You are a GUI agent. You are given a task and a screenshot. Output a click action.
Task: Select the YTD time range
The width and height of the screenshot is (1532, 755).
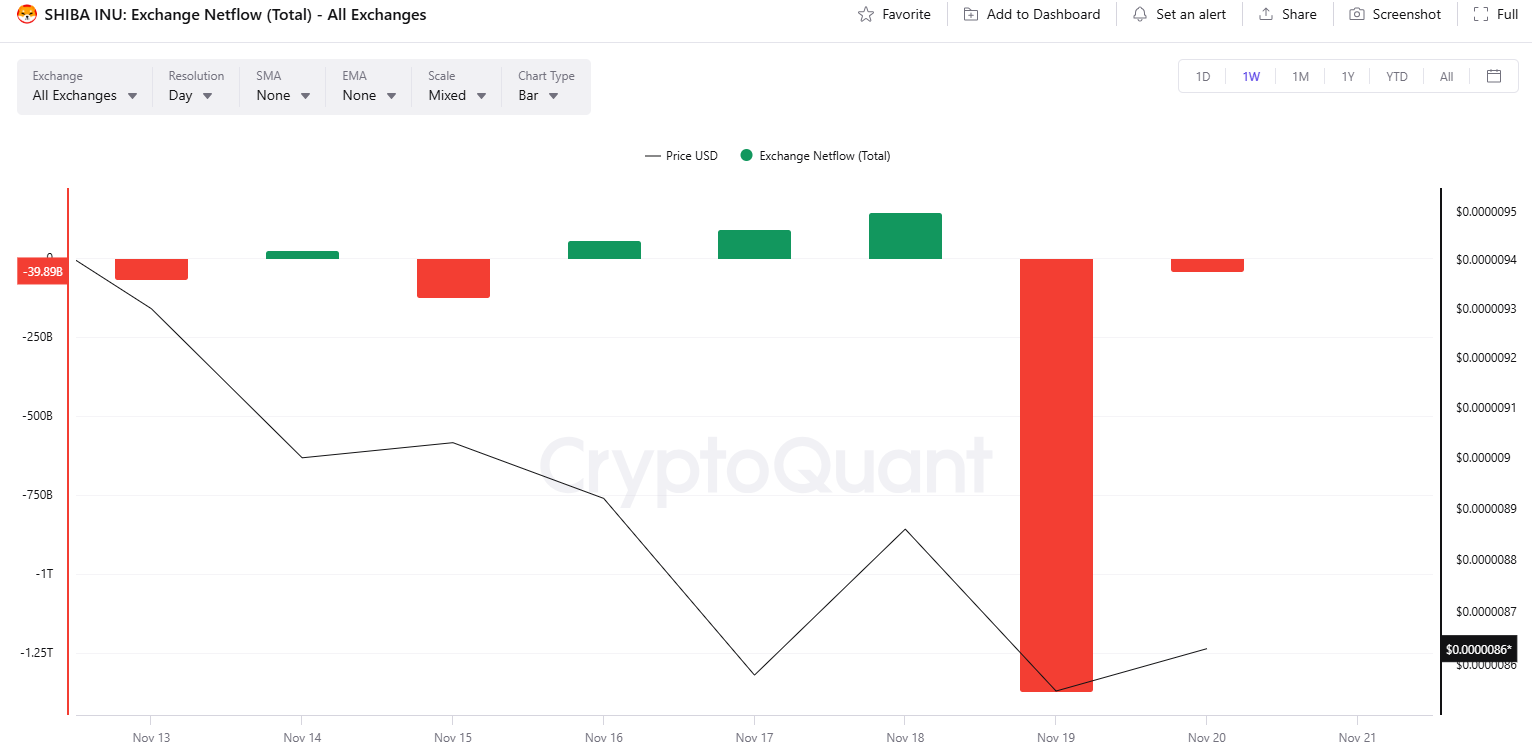pyautogui.click(x=1397, y=77)
